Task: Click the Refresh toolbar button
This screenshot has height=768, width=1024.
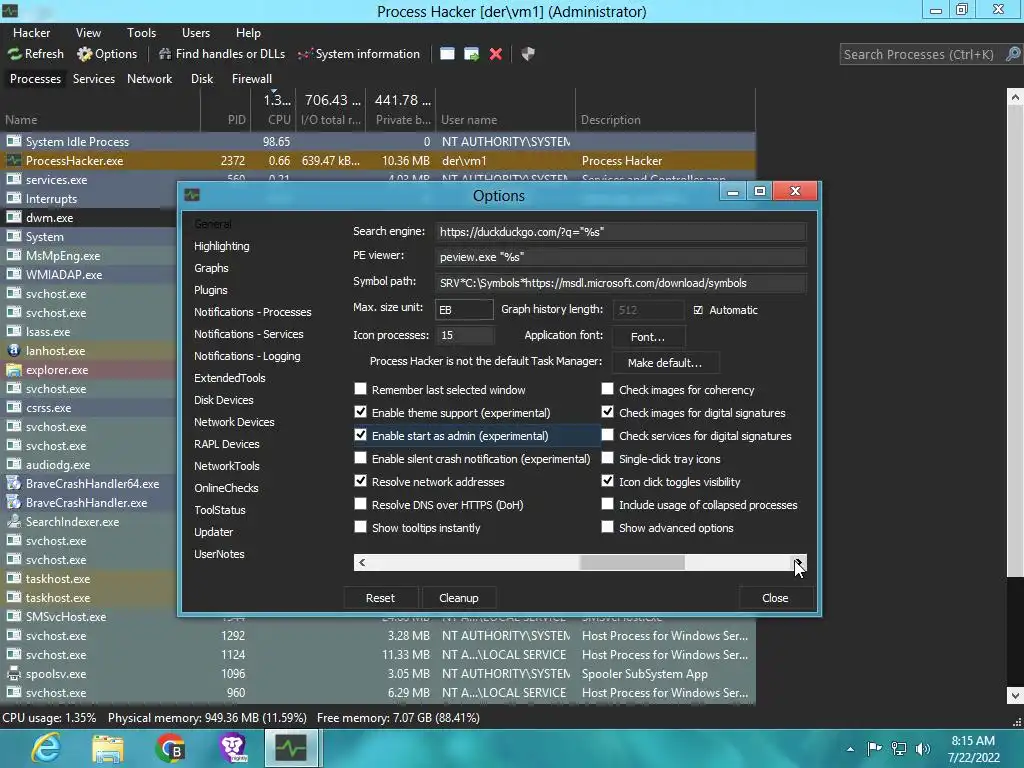Action: click(36, 54)
